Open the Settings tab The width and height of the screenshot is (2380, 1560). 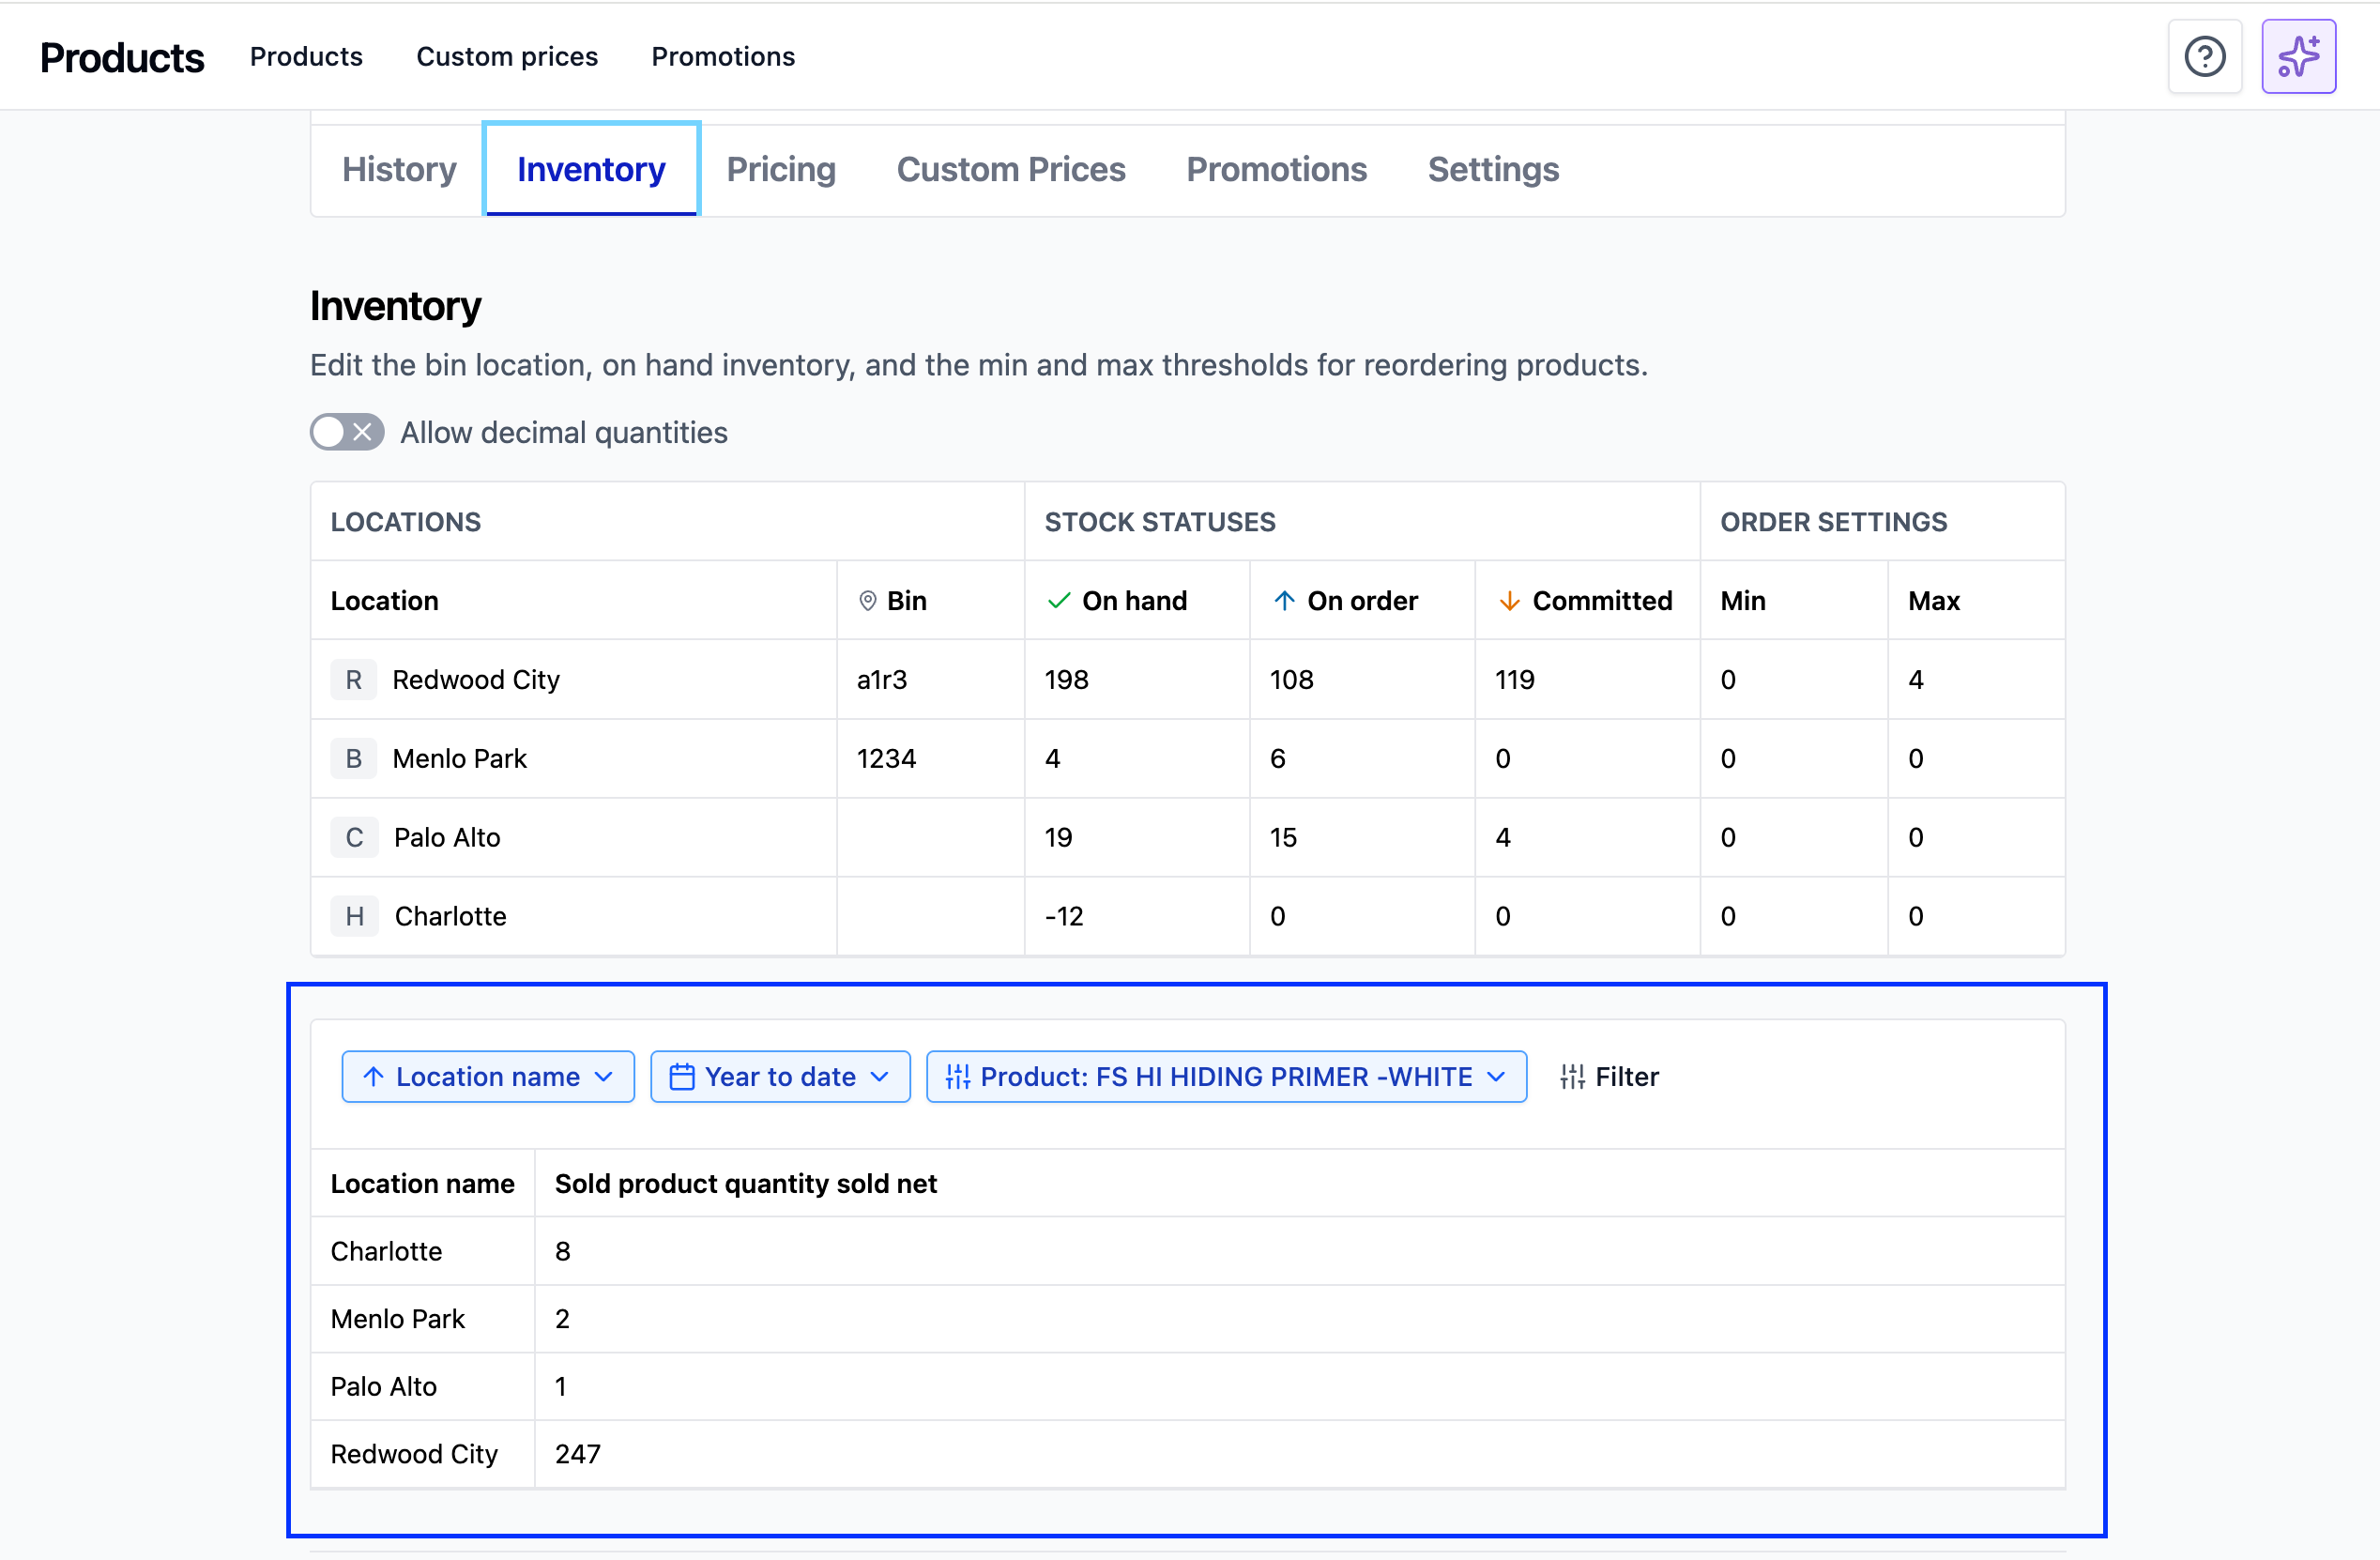pos(1492,170)
